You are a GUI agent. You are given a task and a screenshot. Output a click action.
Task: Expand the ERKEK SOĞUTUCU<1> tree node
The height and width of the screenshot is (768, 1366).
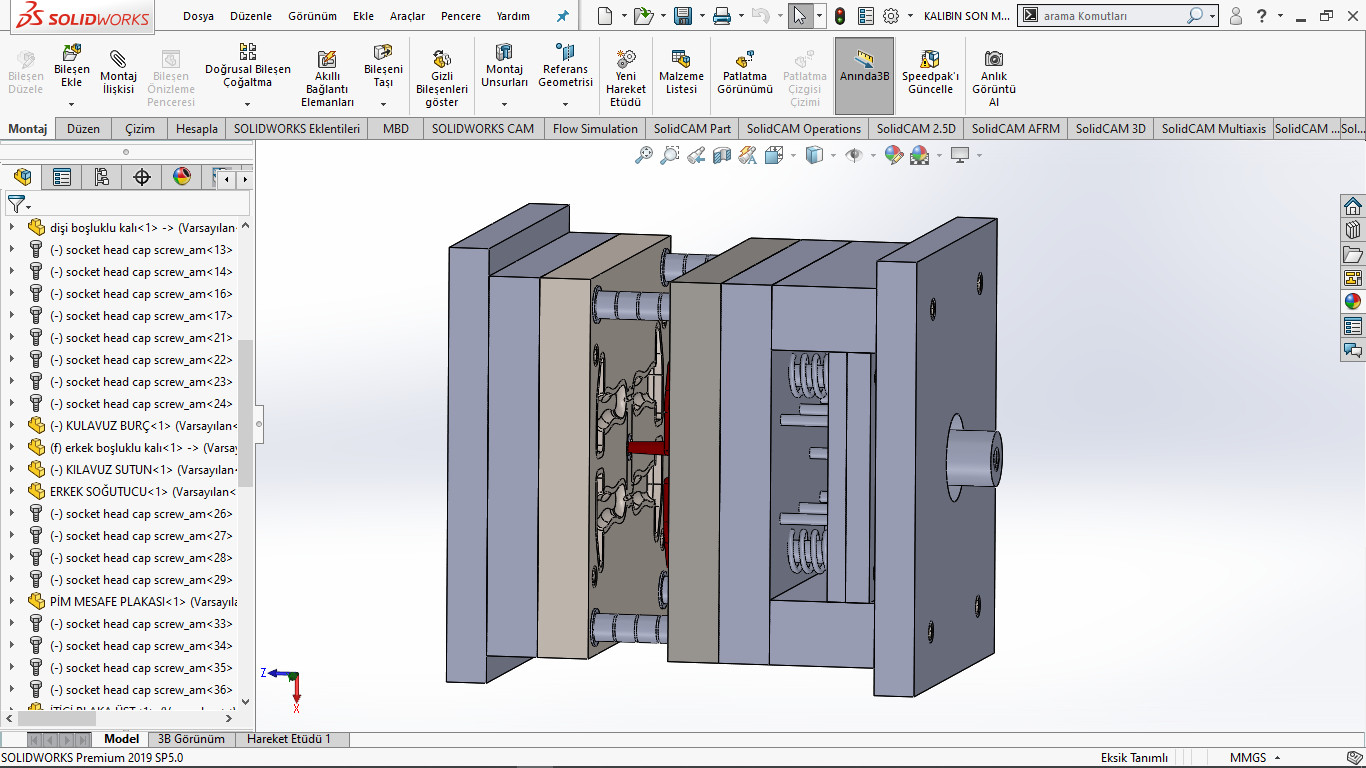12,492
